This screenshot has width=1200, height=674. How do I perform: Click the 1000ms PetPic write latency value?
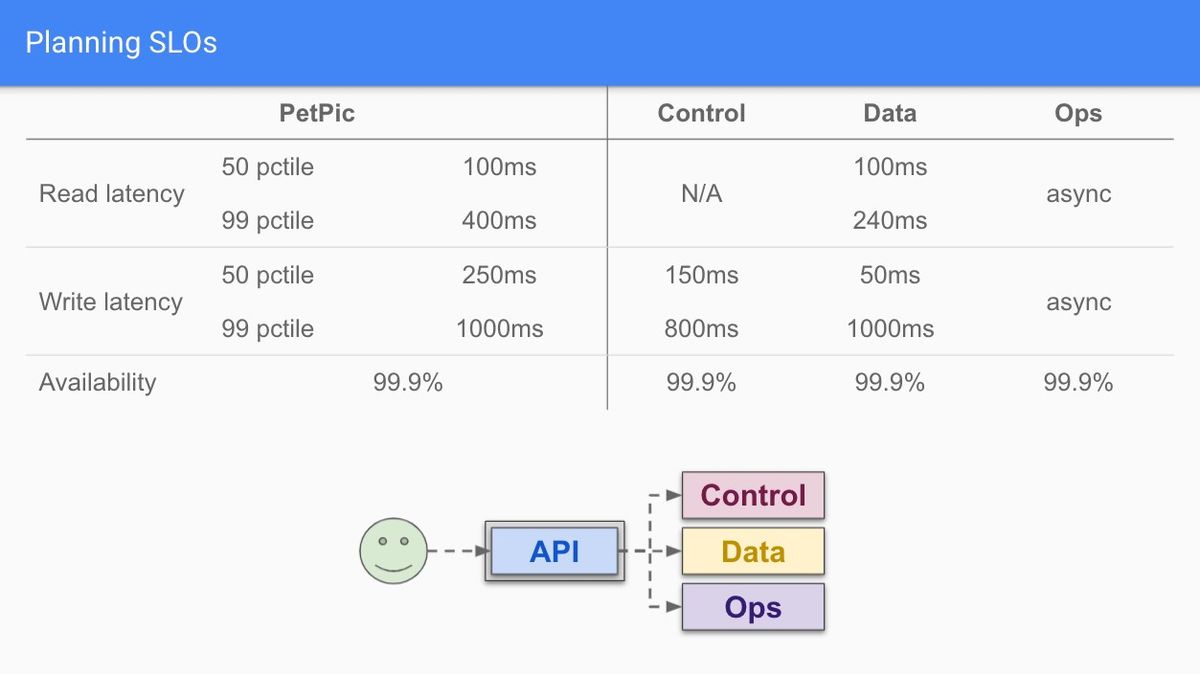pyautogui.click(x=499, y=329)
